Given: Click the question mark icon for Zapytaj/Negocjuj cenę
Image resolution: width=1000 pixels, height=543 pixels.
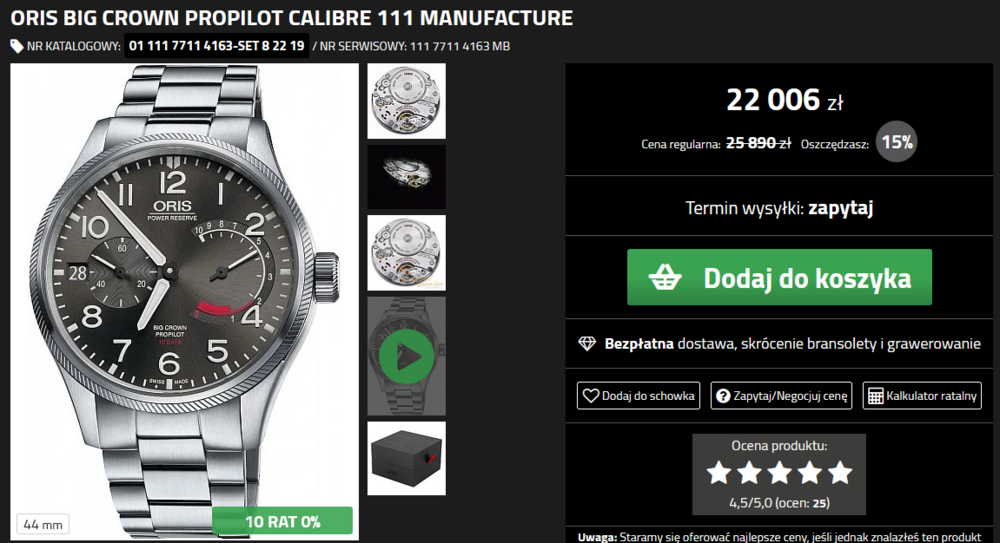Looking at the screenshot, I should pyautogui.click(x=722, y=396).
